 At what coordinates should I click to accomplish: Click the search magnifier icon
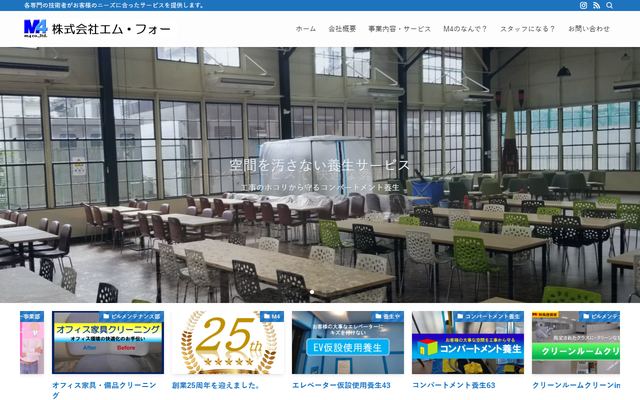(x=609, y=5)
